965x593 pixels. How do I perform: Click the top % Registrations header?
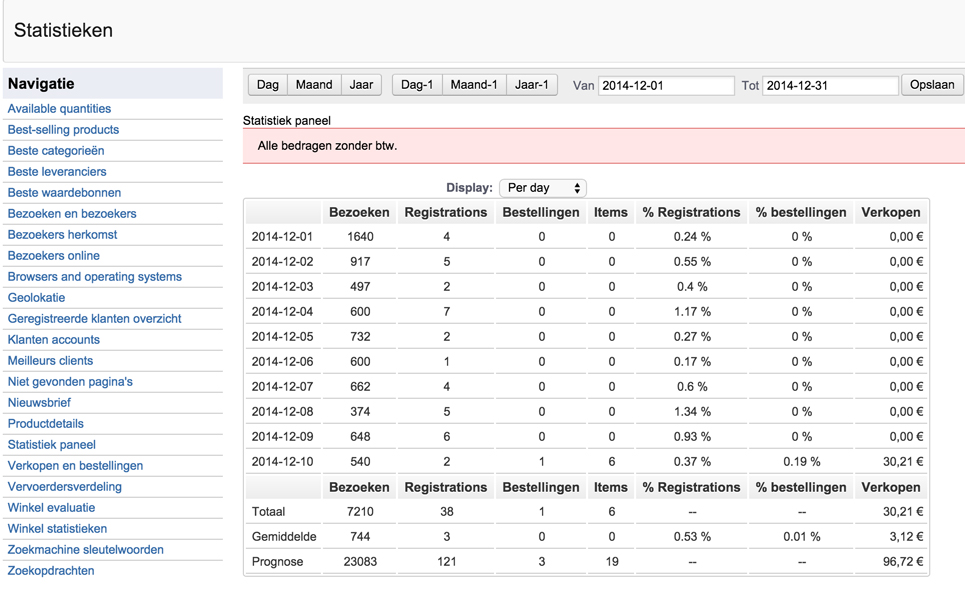coord(692,212)
